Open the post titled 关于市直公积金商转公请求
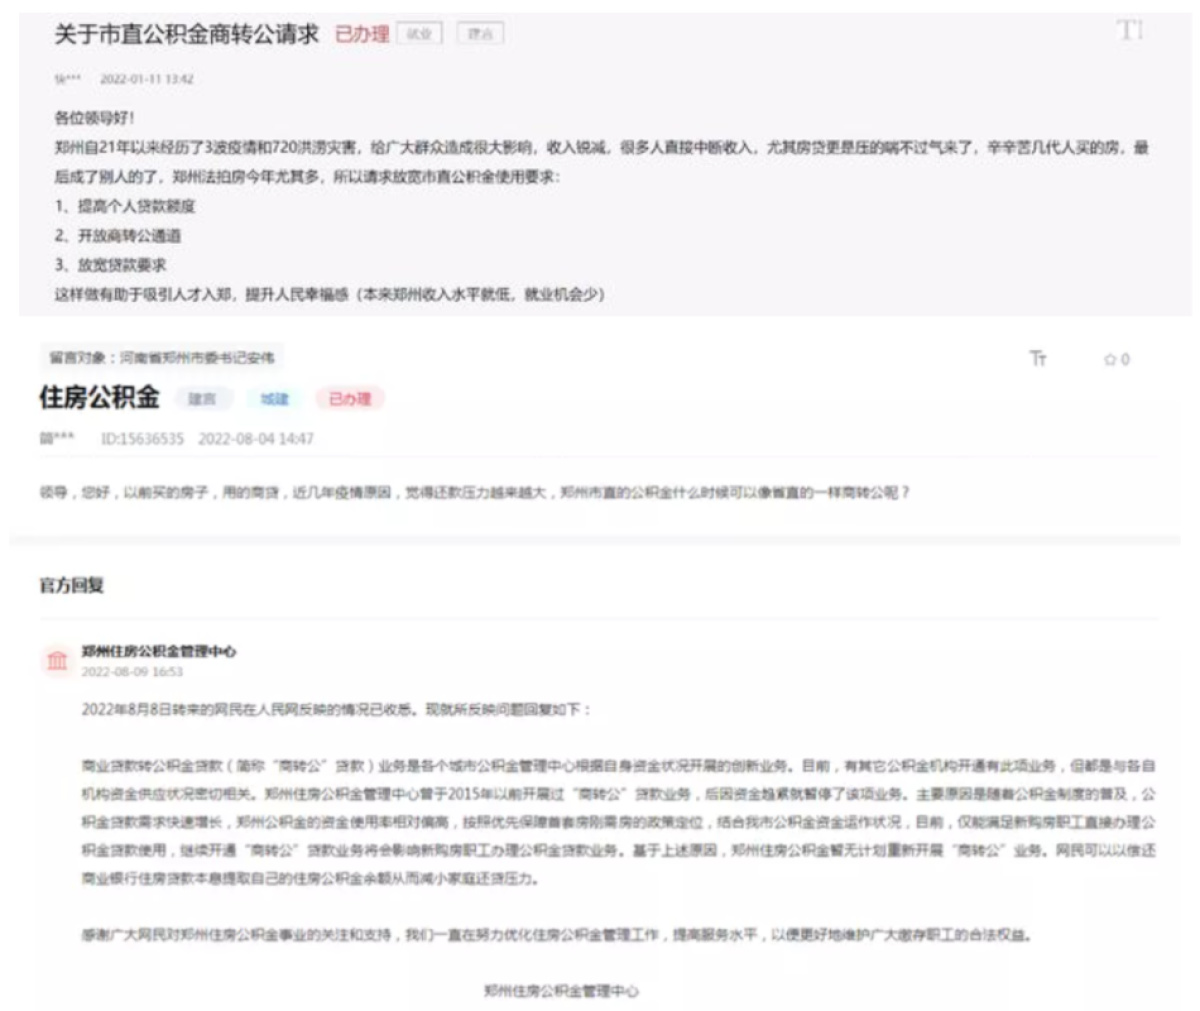This screenshot has height=1011, width=1200. point(186,34)
